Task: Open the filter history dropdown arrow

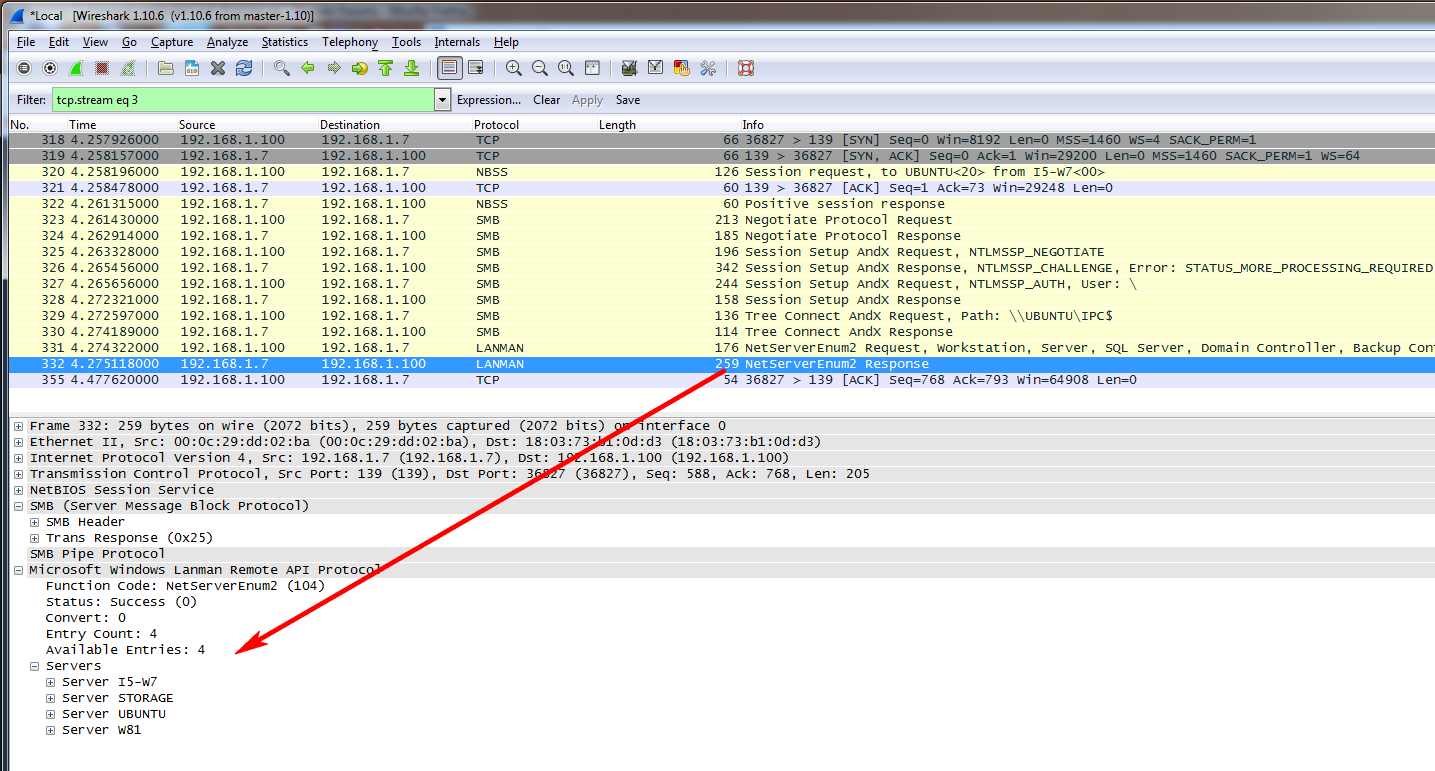Action: point(443,100)
